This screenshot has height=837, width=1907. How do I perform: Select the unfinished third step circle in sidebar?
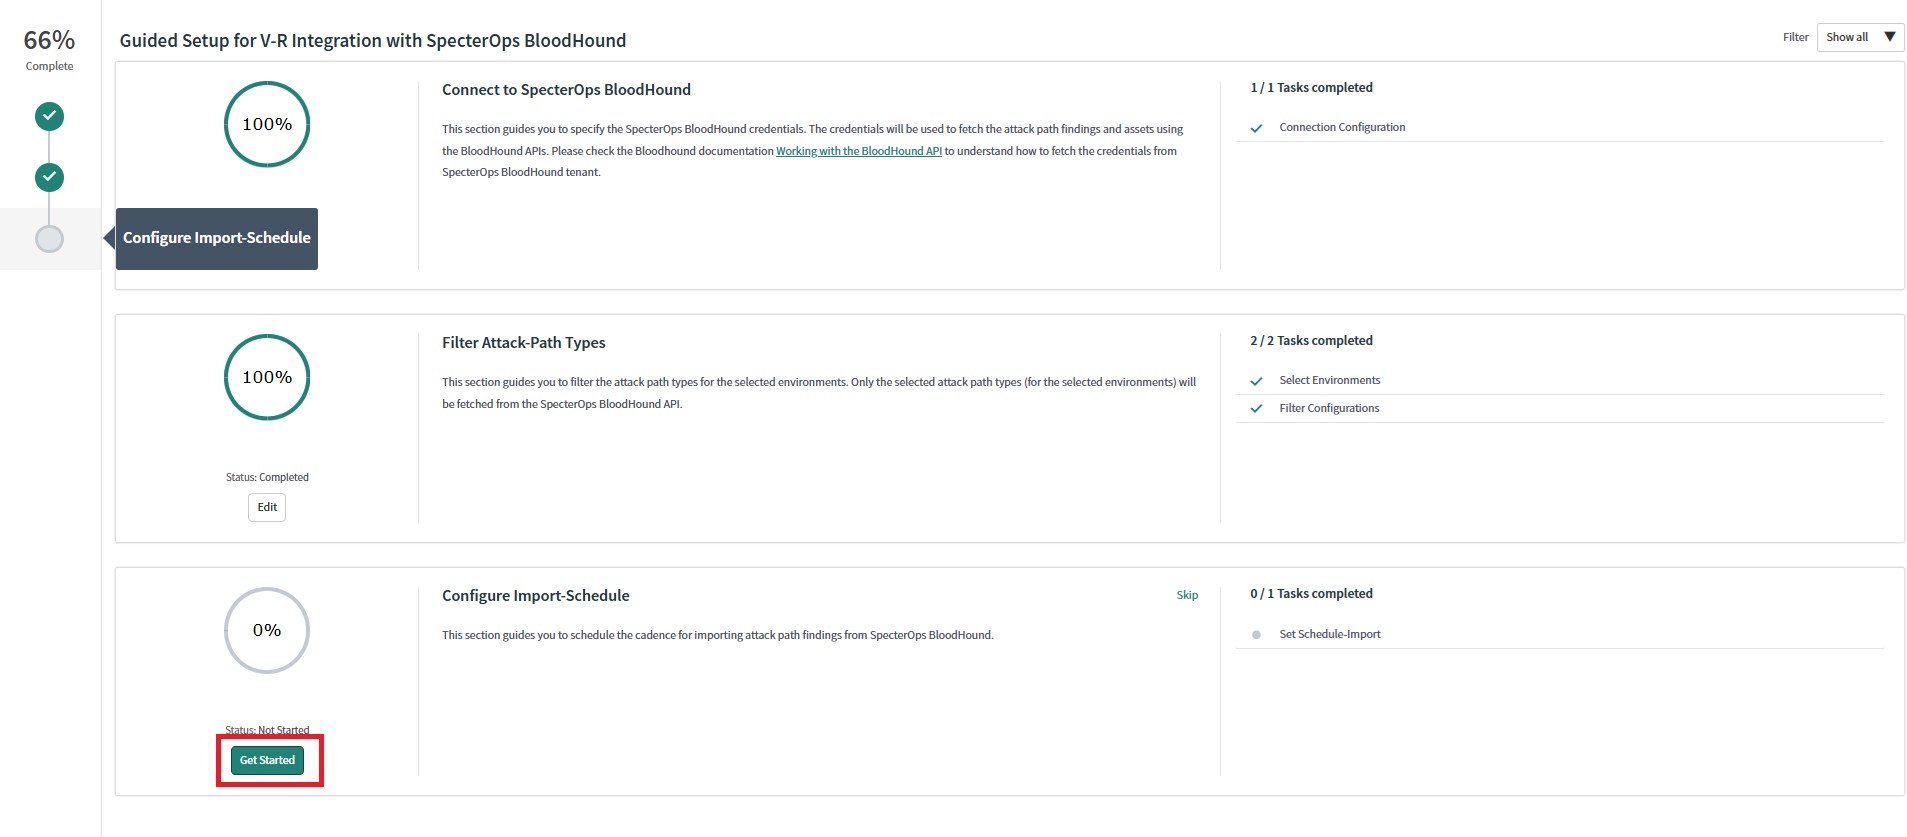[x=49, y=239]
